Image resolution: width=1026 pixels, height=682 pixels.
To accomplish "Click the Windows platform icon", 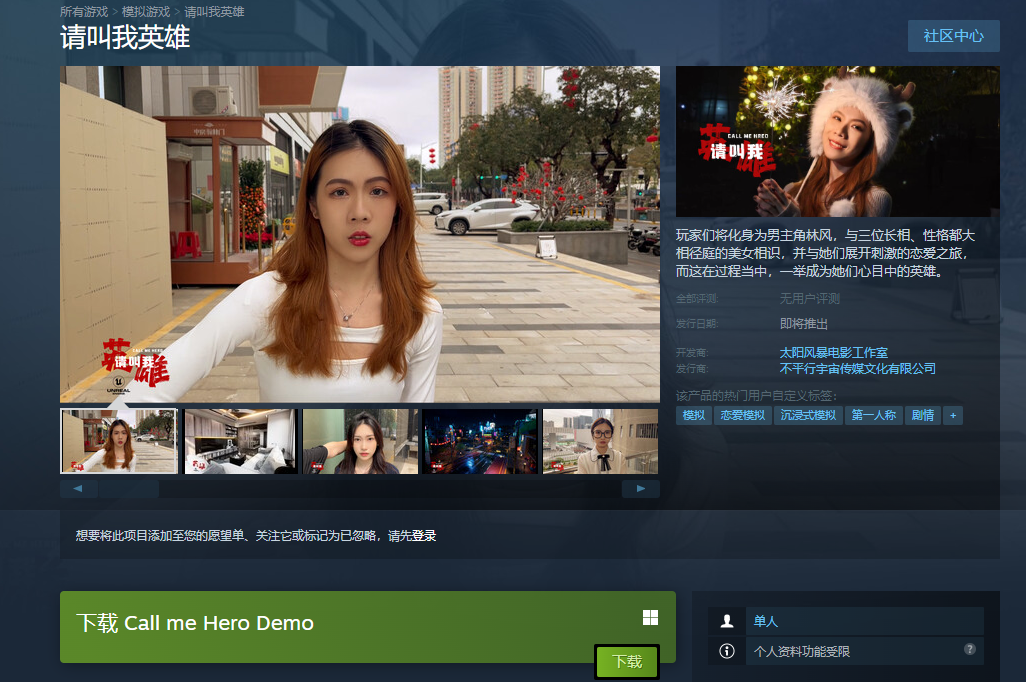I will click(x=650, y=618).
